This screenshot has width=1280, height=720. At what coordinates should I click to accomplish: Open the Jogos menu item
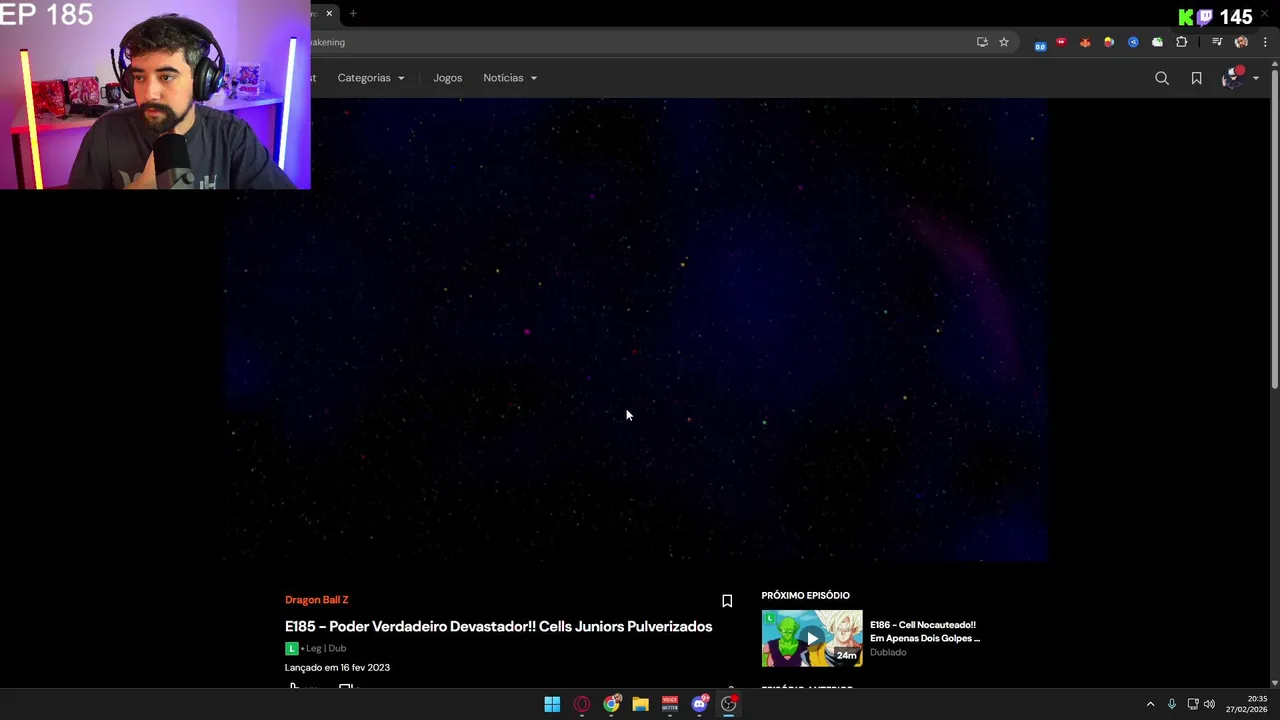447,78
